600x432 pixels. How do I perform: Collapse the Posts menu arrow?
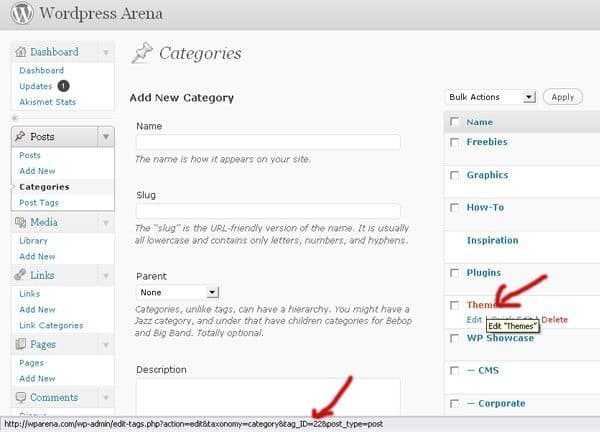click(x=106, y=137)
